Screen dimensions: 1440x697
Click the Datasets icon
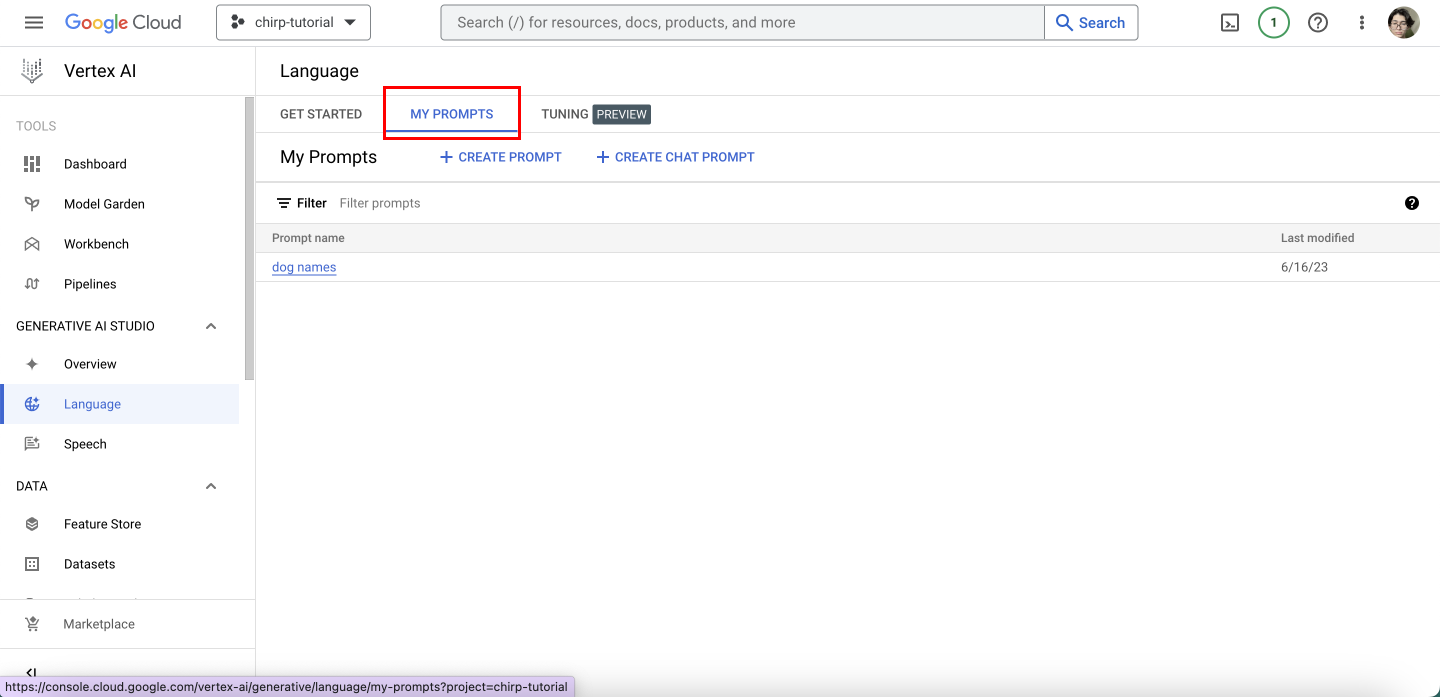click(32, 564)
